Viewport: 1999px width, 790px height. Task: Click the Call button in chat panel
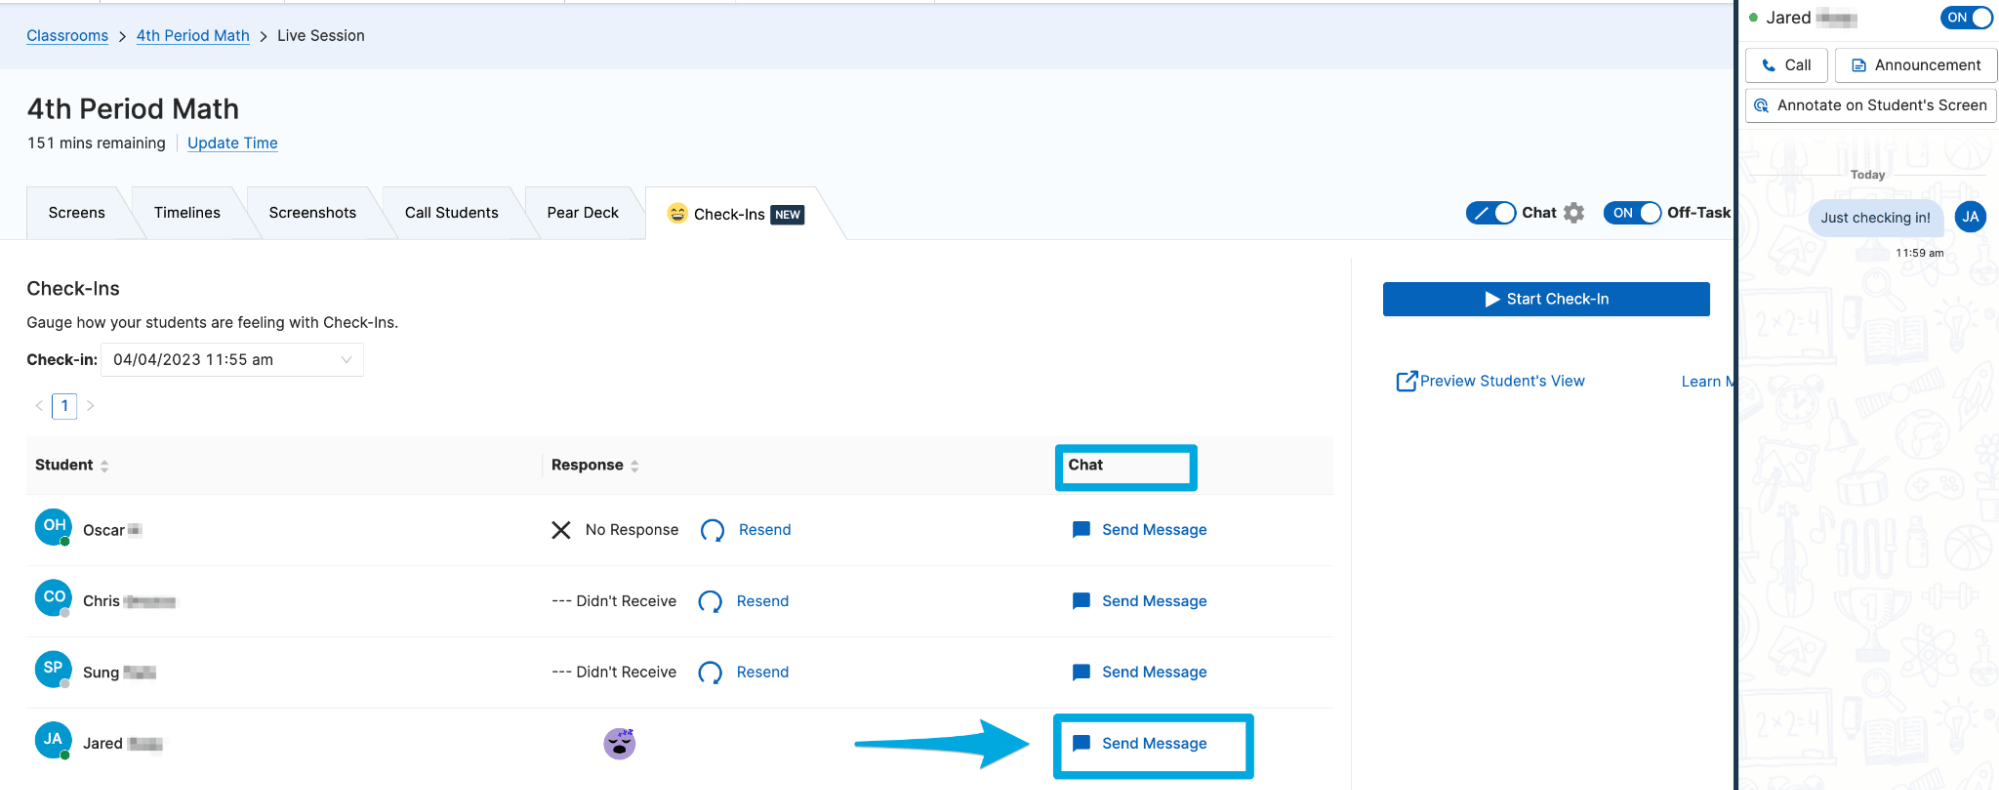point(1786,65)
